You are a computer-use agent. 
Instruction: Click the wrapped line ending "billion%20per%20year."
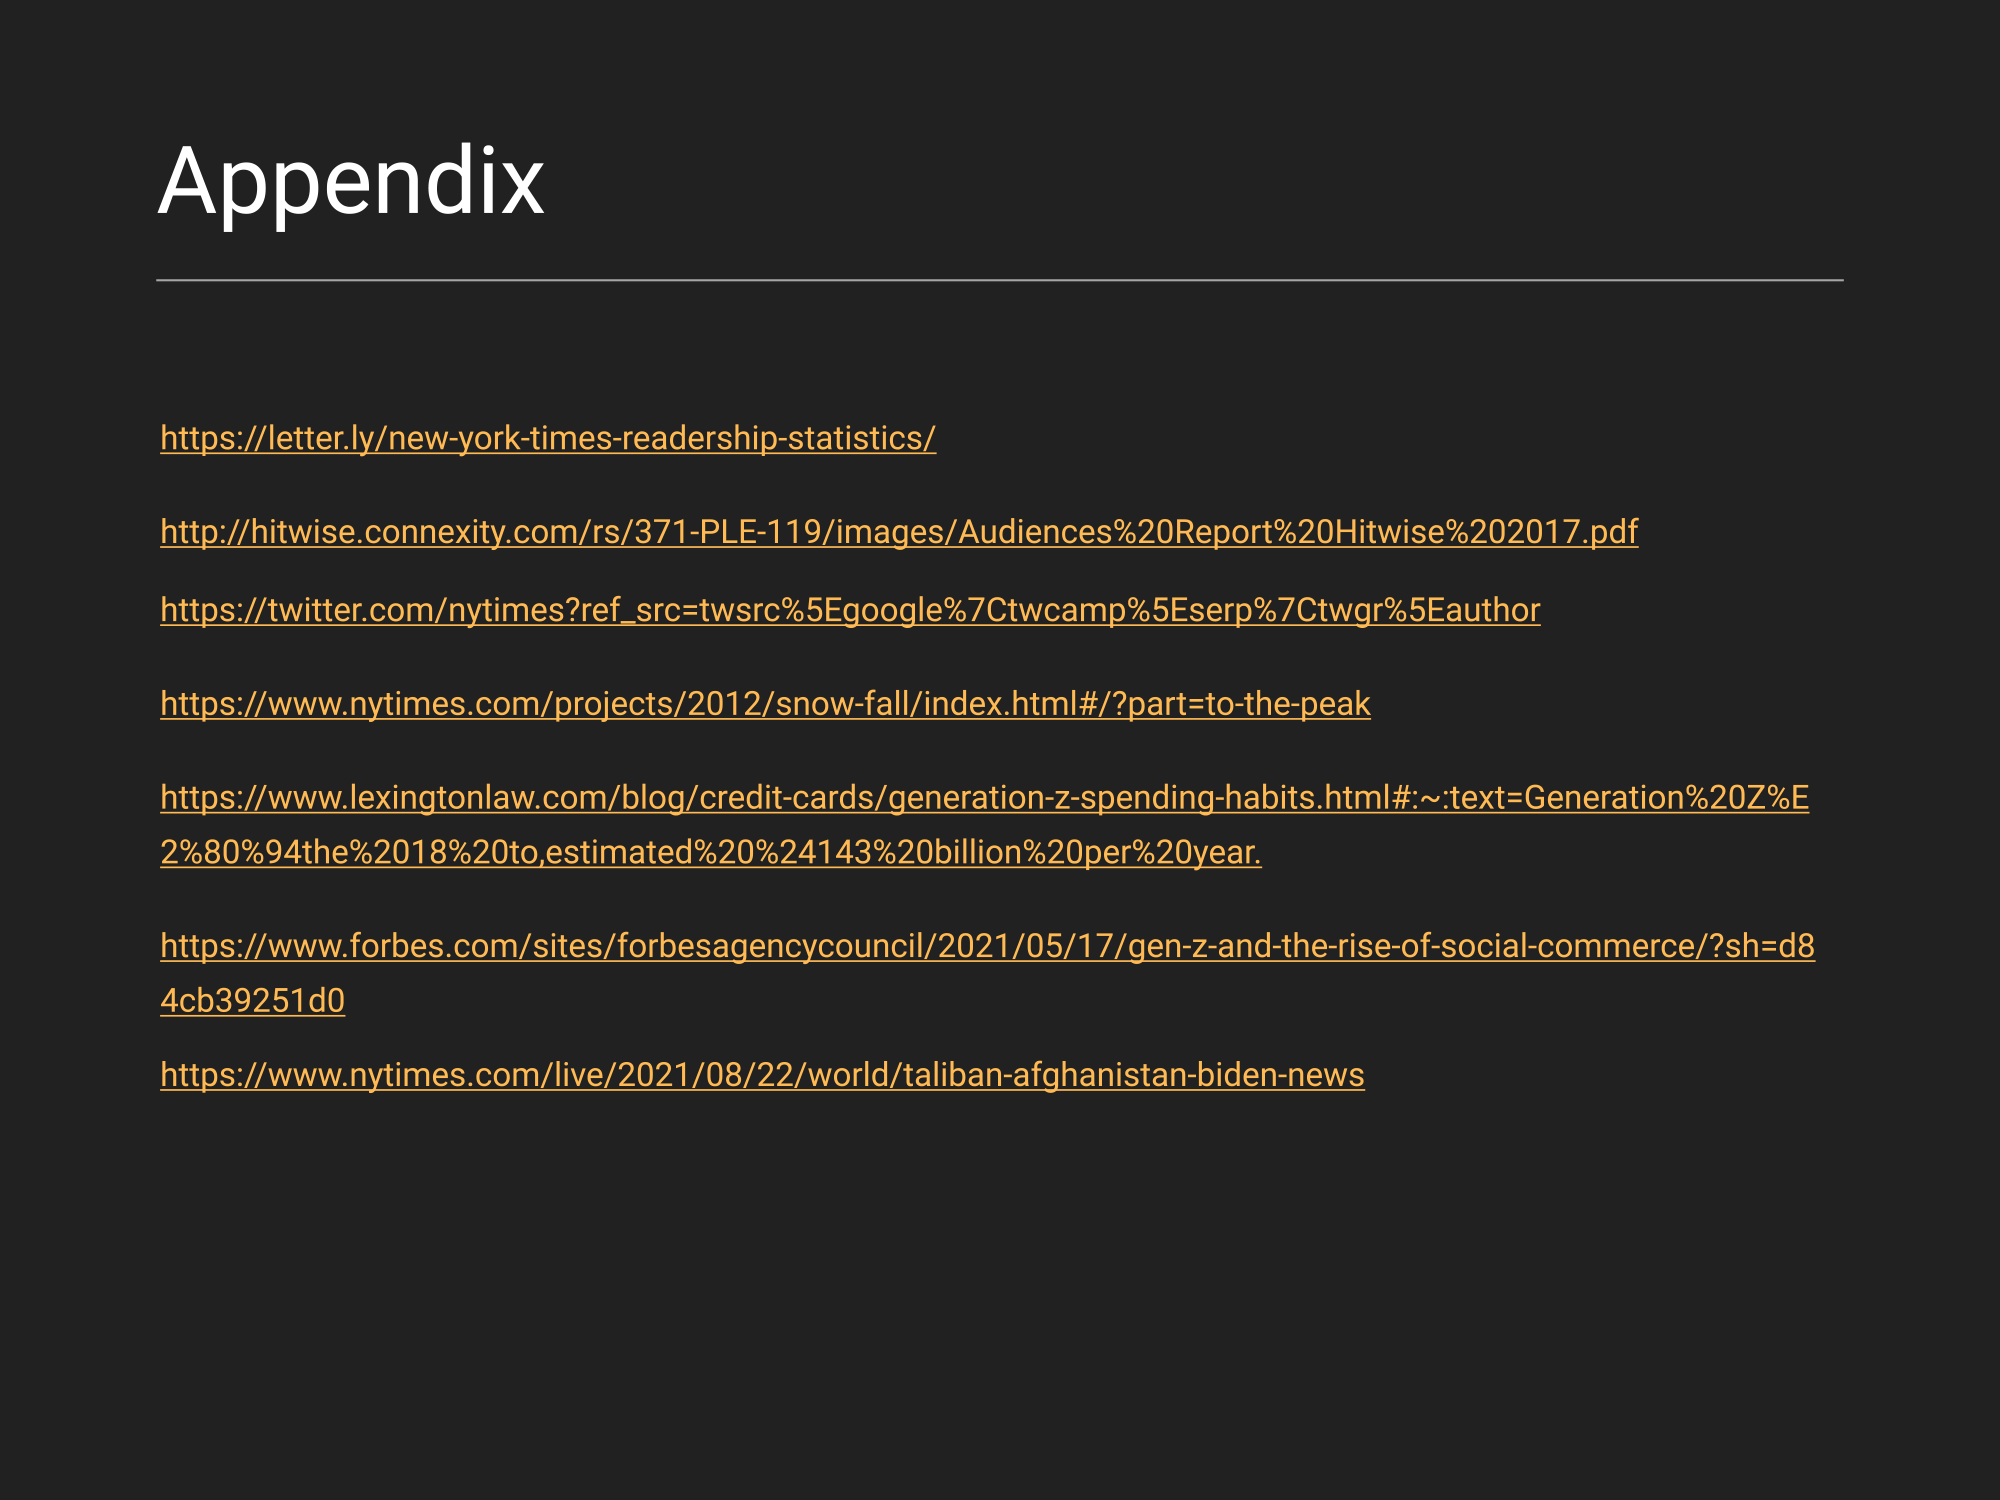click(x=710, y=853)
